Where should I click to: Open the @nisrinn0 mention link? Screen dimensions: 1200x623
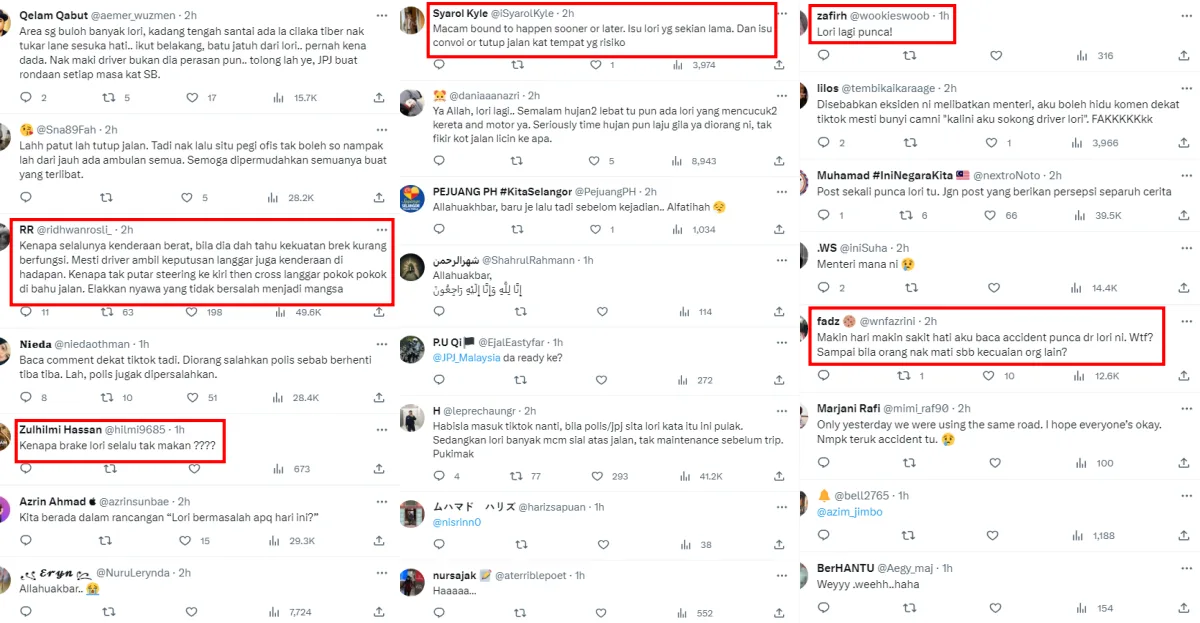tap(457, 521)
